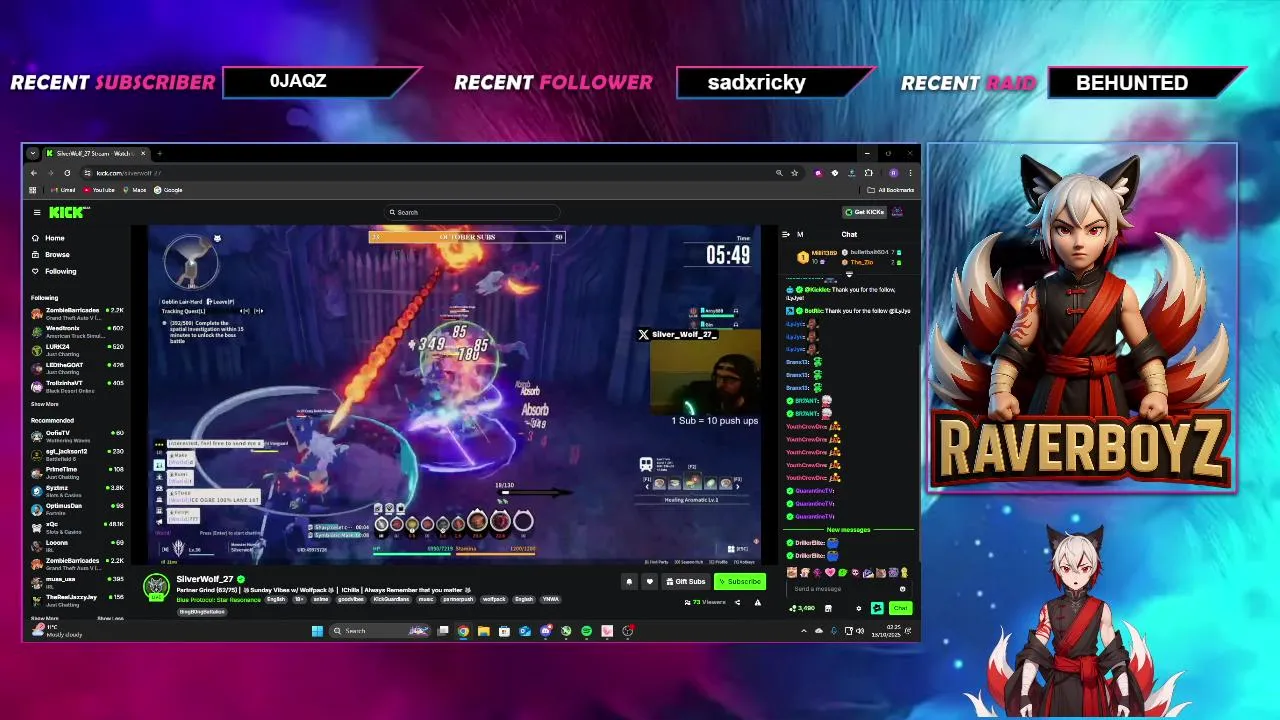1280x720 pixels.
Task: Click the KickGuardians stream tag
Action: [392, 600]
